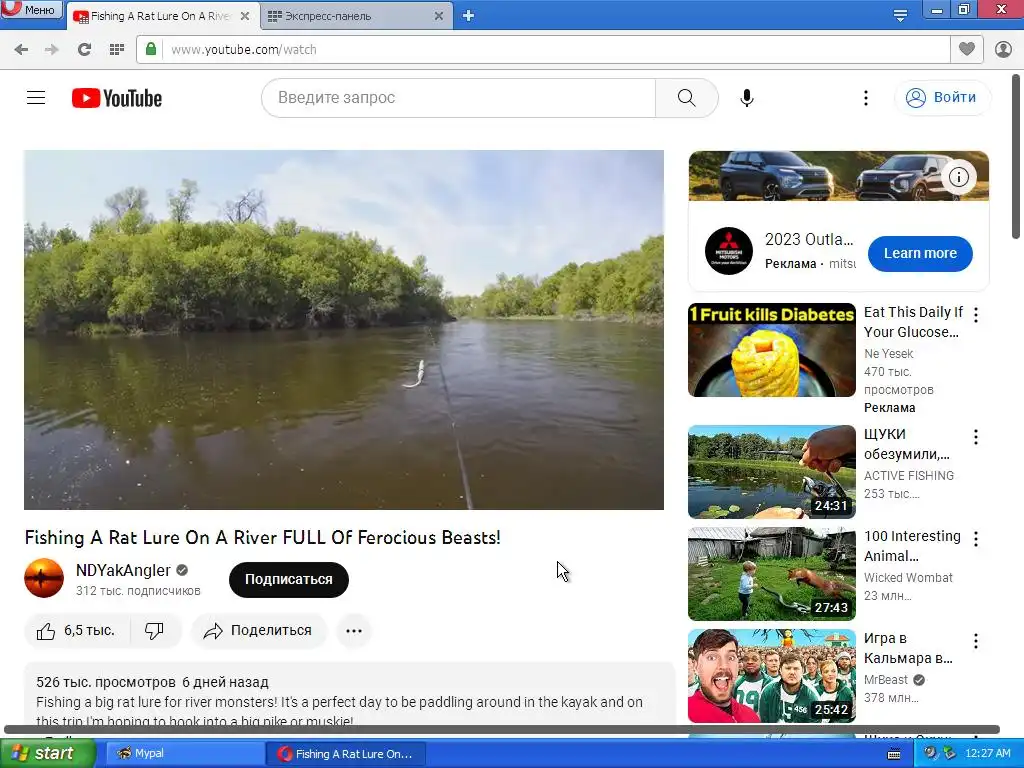Click the taskbar clock showing 12:27 AM

click(x=987, y=753)
